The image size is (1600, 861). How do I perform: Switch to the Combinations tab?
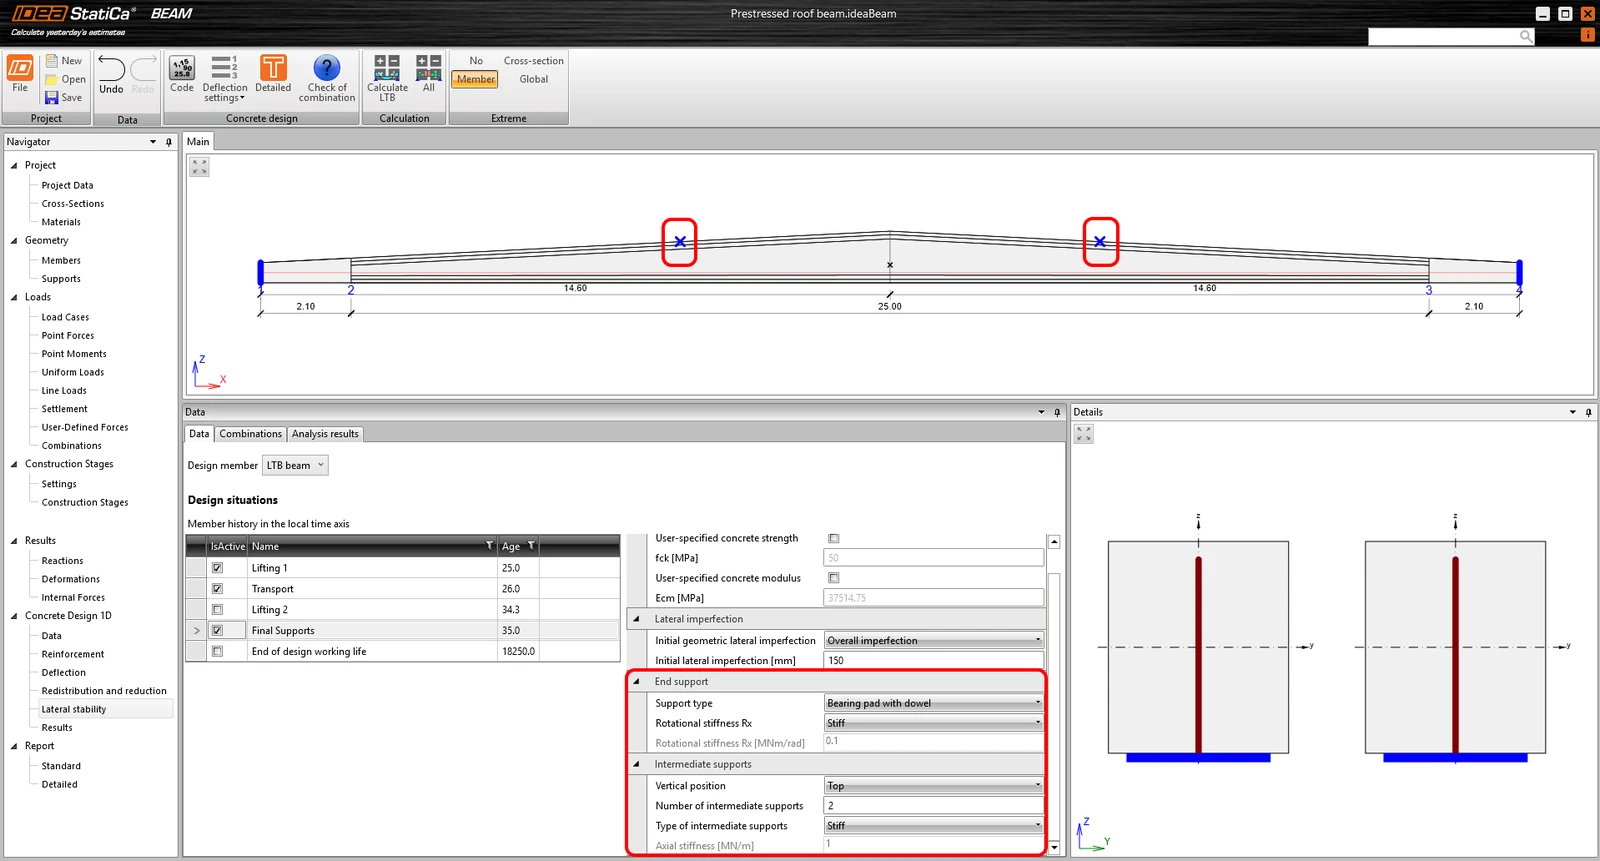point(250,434)
